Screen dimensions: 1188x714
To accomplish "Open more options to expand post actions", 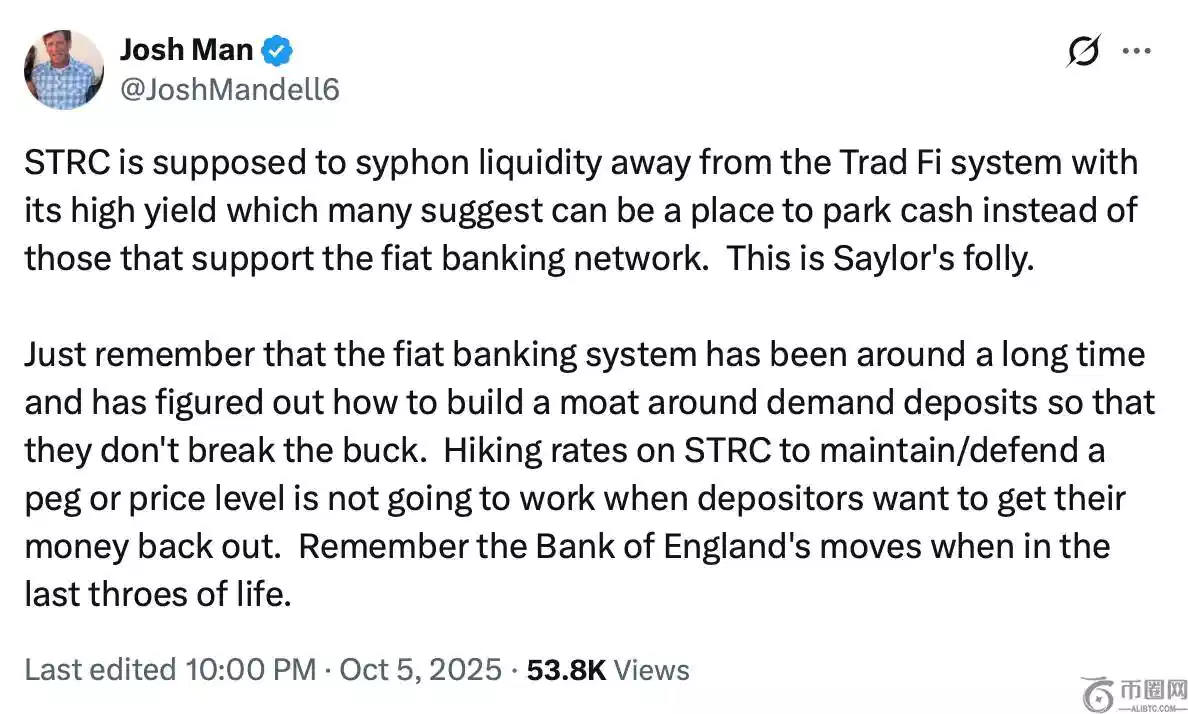I will click(1138, 50).
